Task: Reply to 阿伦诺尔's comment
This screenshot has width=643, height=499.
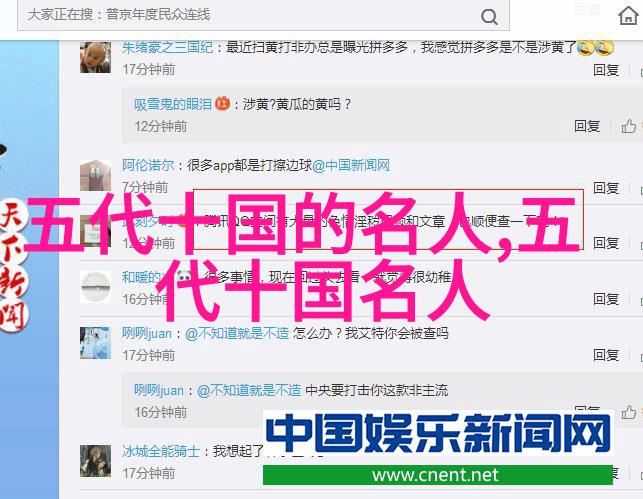Action: click(606, 188)
